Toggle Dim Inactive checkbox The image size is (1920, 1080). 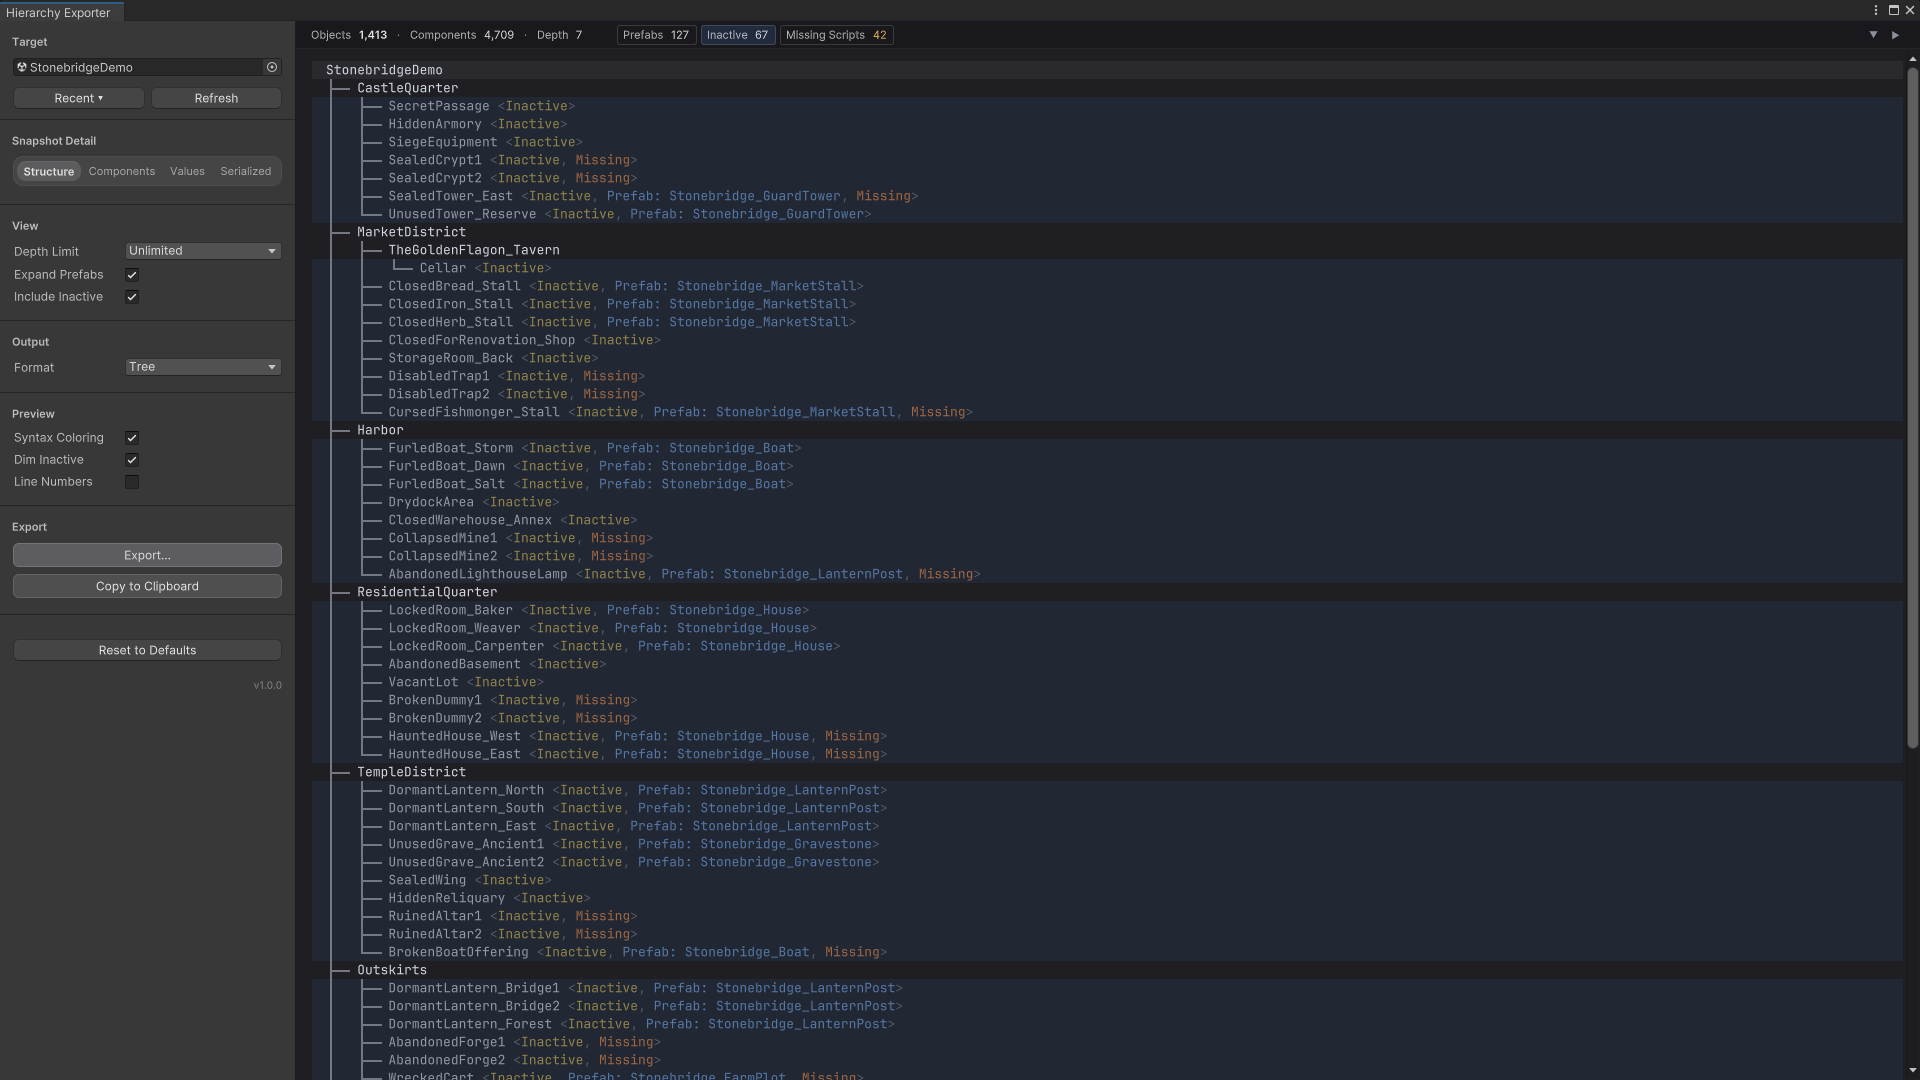click(132, 460)
